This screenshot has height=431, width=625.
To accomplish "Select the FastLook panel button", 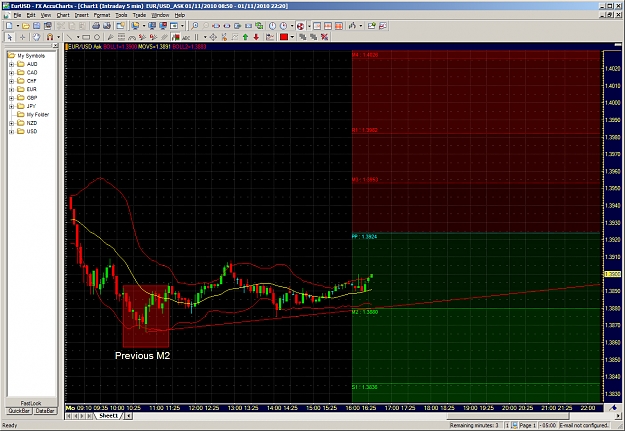I will pyautogui.click(x=31, y=403).
